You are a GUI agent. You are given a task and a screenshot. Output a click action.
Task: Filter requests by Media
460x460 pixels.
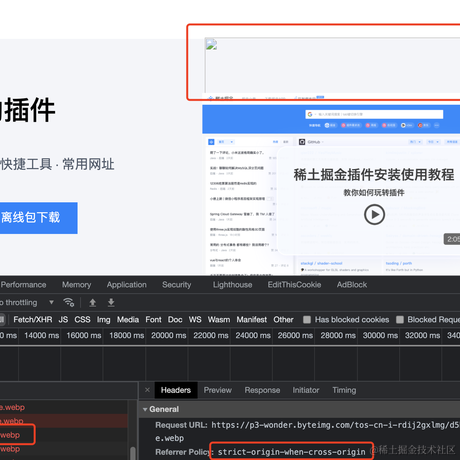tap(128, 320)
